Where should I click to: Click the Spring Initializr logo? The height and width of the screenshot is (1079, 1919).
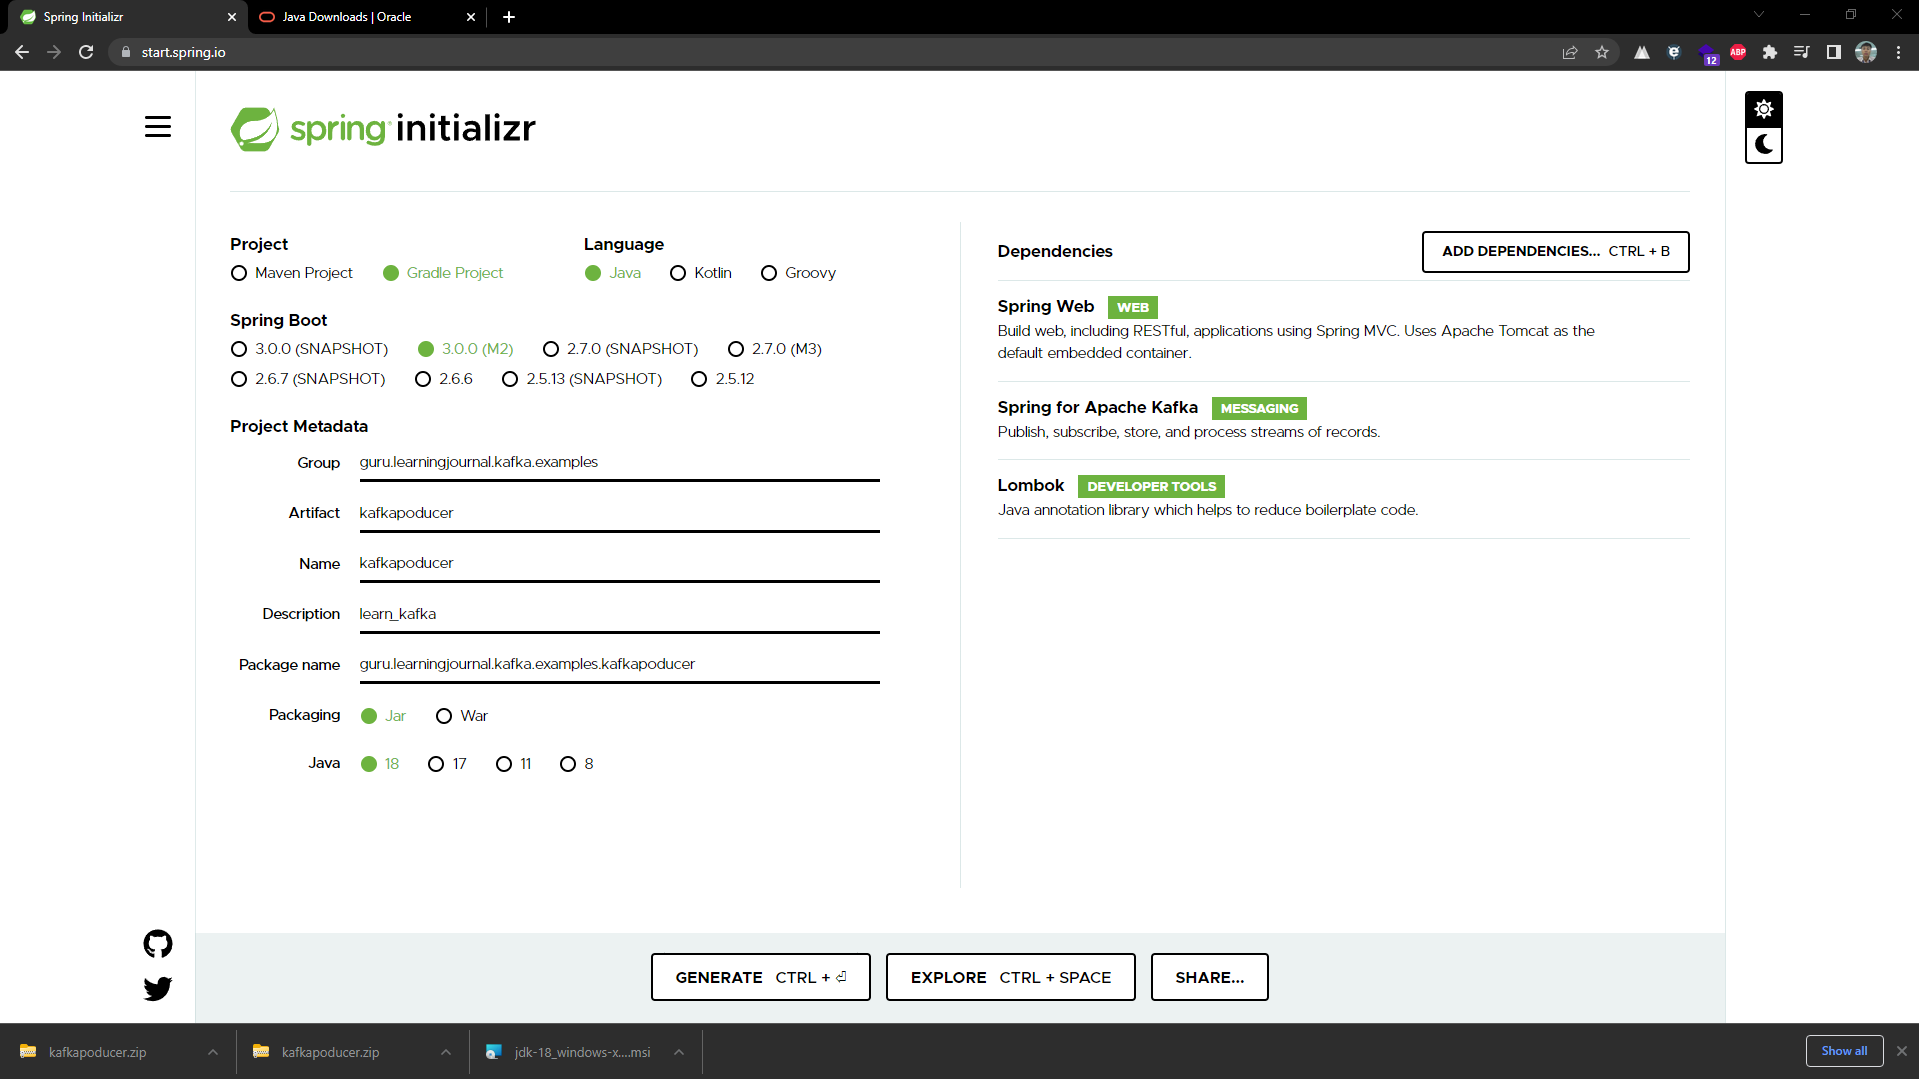click(383, 128)
